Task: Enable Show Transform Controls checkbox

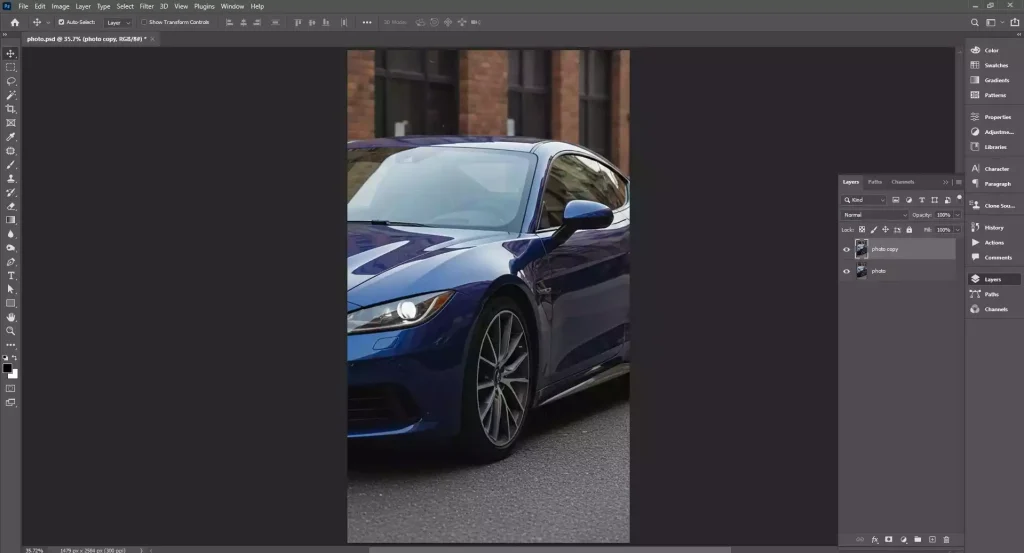Action: point(143,22)
